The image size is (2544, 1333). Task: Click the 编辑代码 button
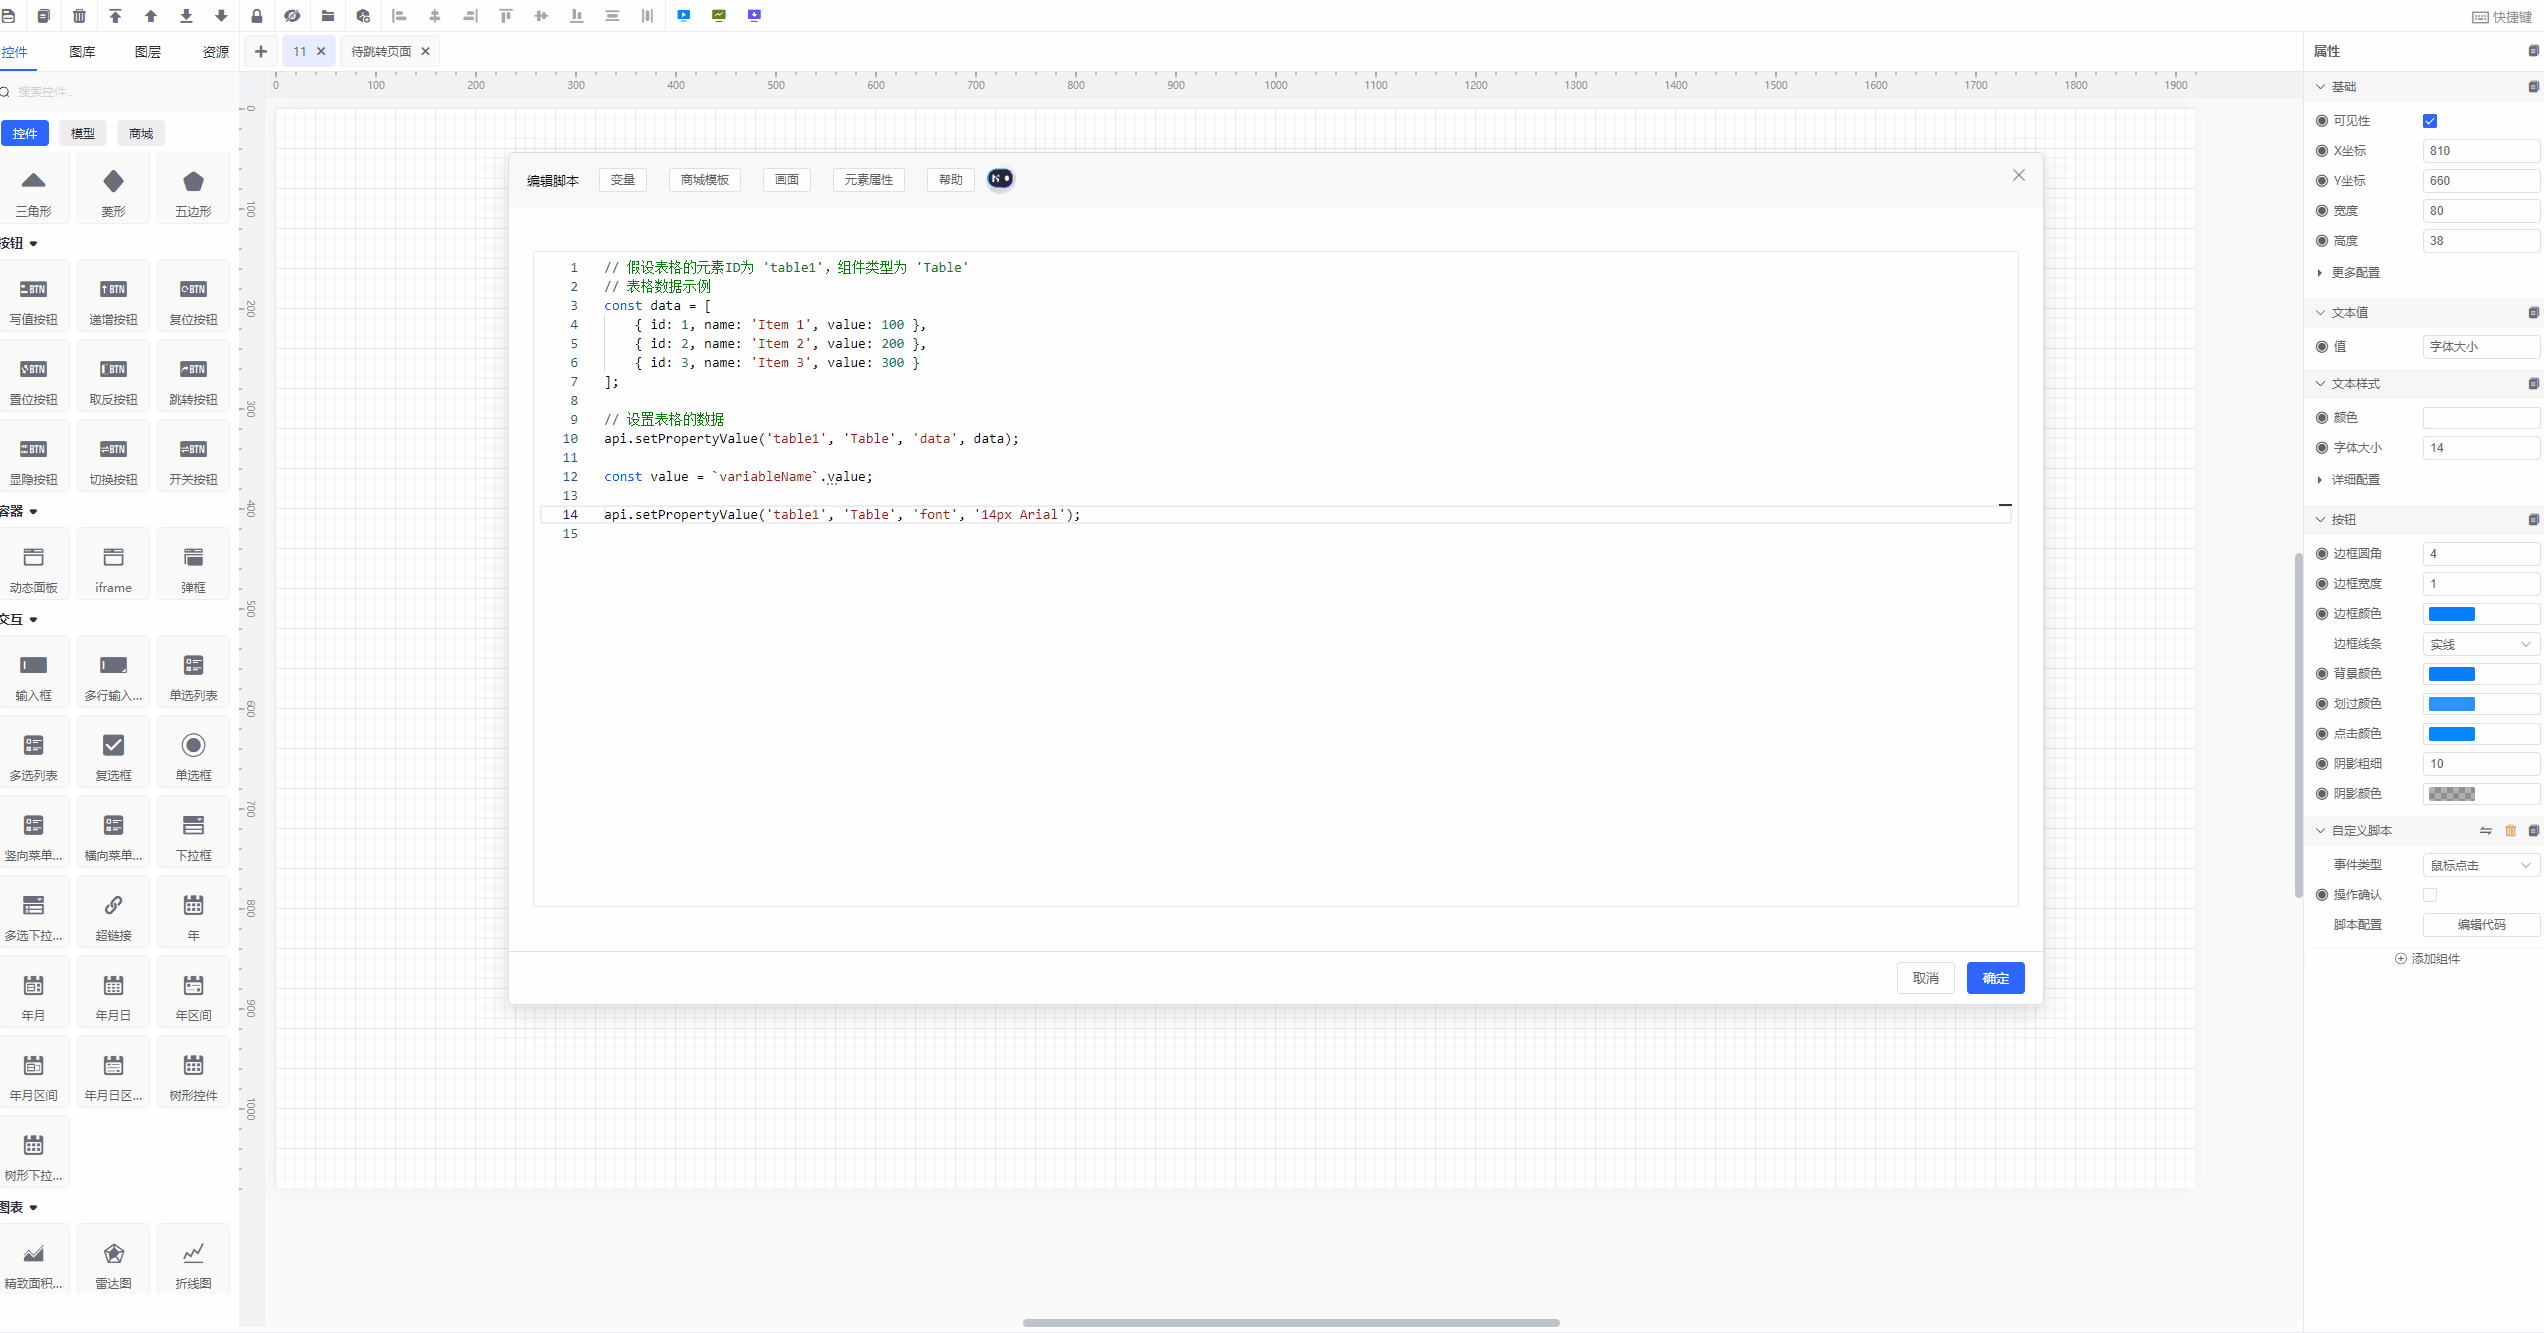pos(2480,925)
